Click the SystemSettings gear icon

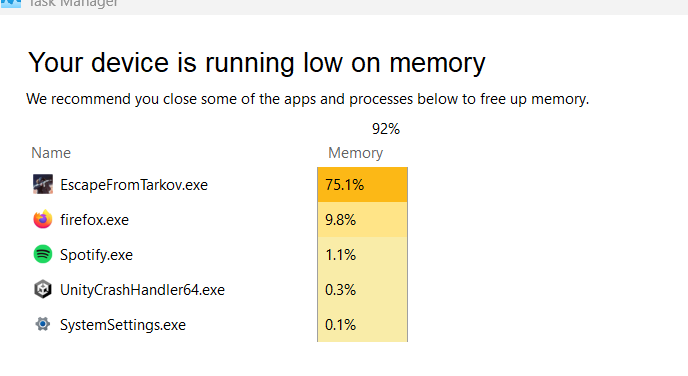[x=43, y=325]
